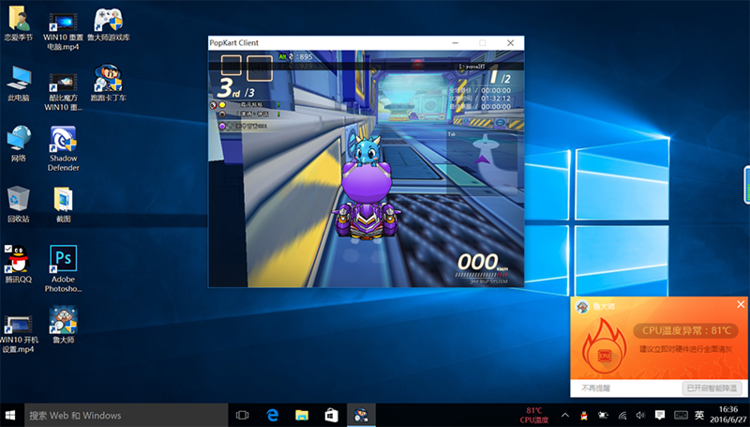Viewport: 750px width, 427px height.
Task: Open the Shadow Defender desktop icon
Action: point(63,138)
